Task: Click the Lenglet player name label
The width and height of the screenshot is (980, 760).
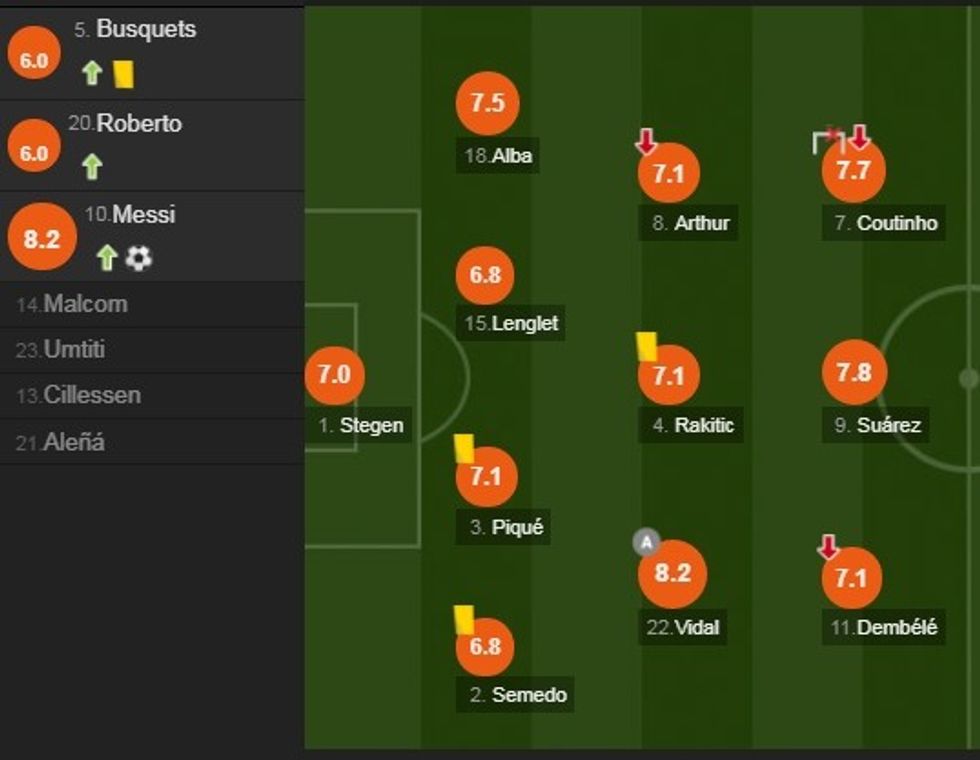Action: [525, 323]
